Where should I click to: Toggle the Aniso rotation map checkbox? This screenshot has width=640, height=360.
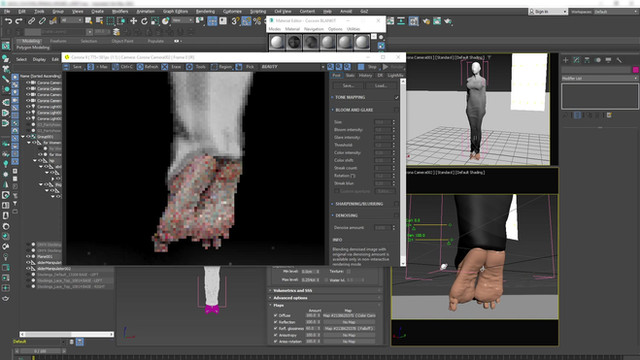276,341
